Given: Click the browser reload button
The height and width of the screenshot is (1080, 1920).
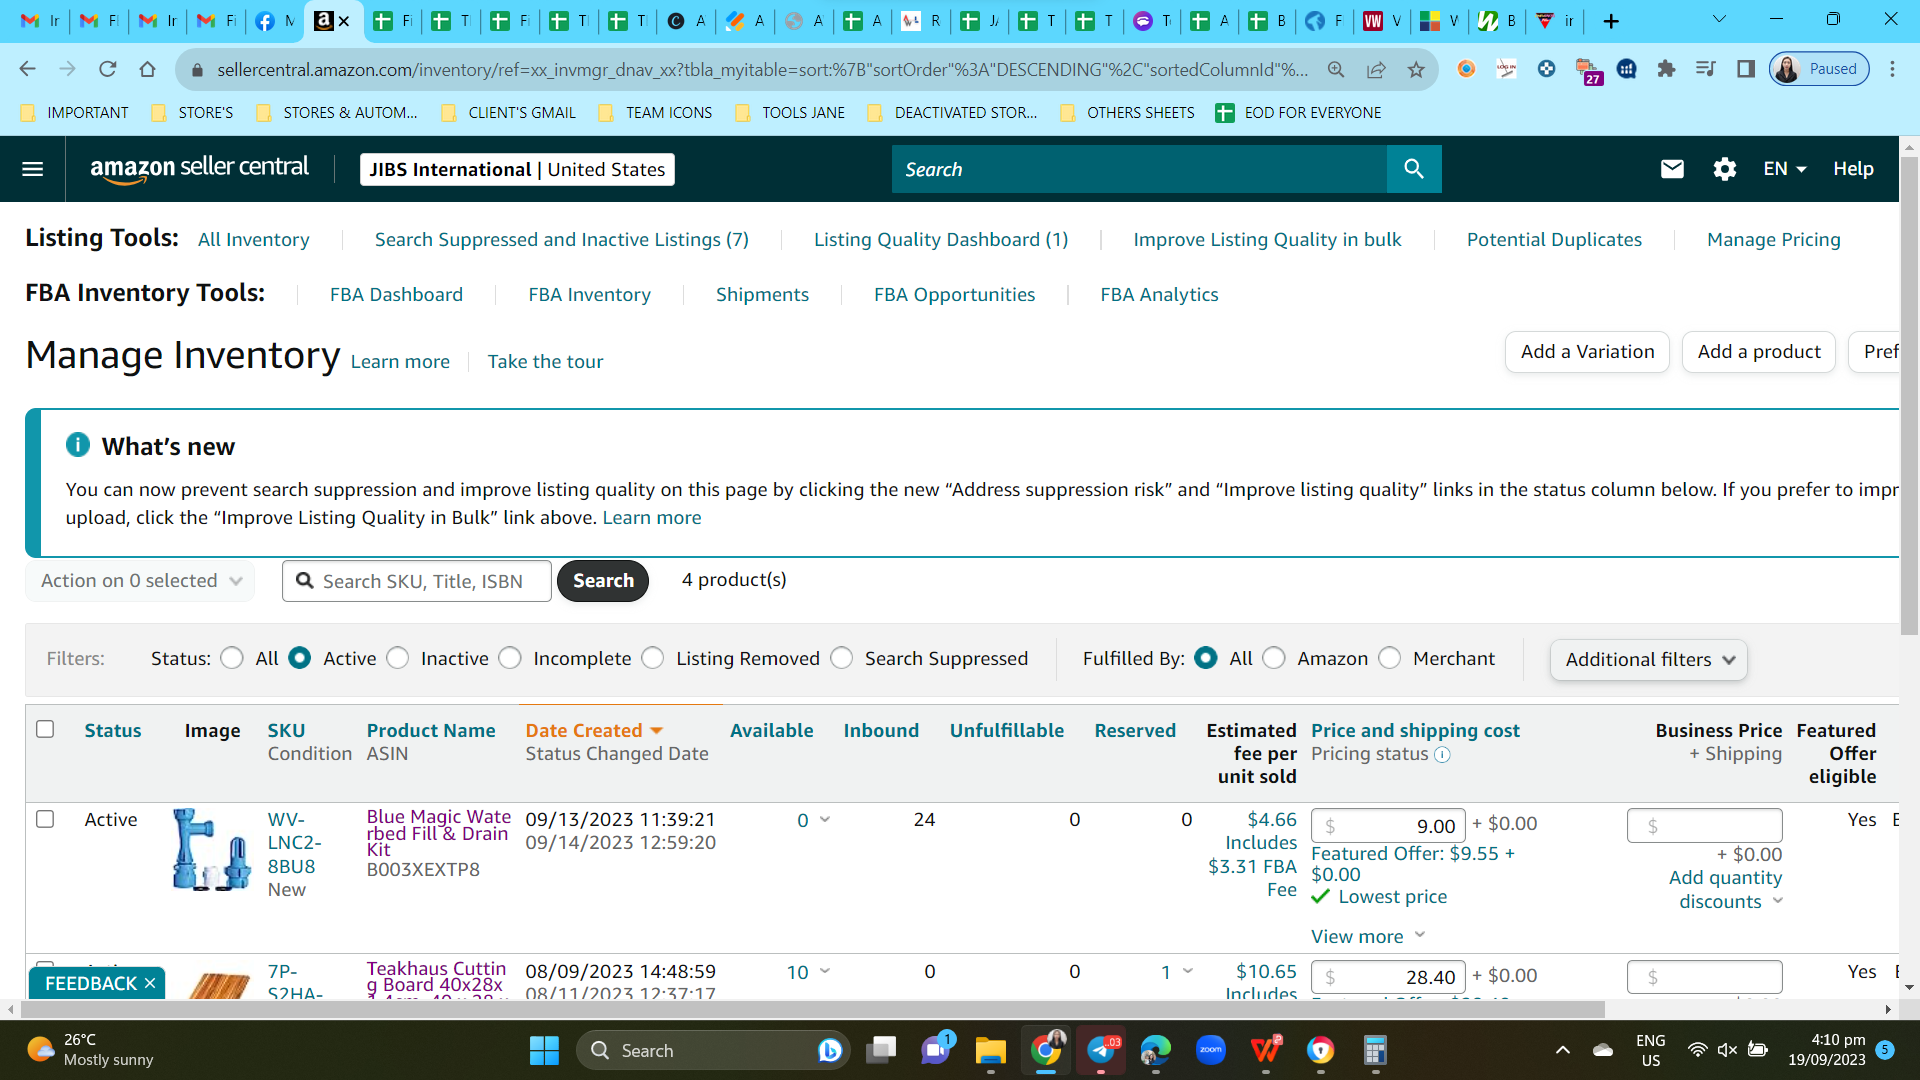Looking at the screenshot, I should pos(107,69).
